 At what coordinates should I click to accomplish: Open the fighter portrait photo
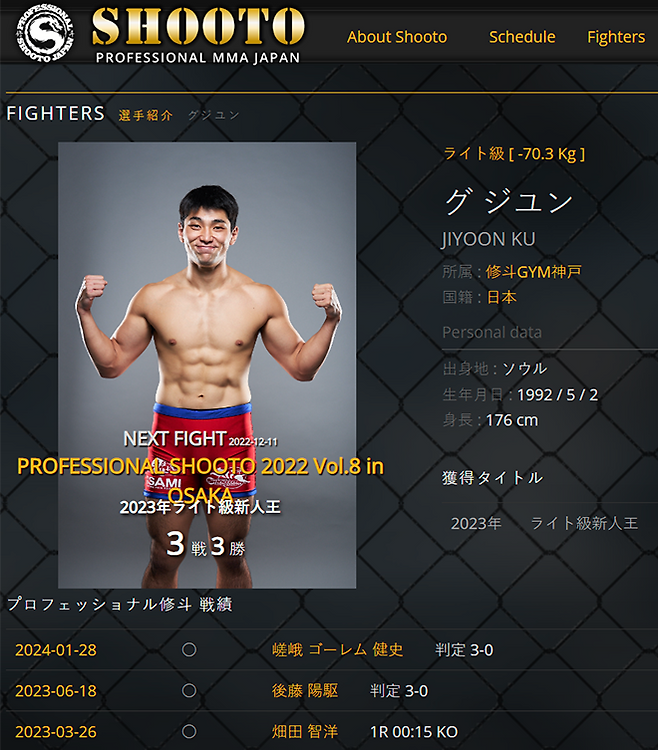click(207, 365)
